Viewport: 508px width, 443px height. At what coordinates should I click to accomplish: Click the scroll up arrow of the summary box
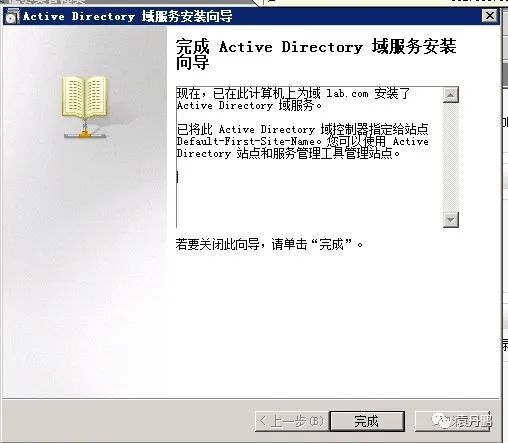pyautogui.click(x=451, y=95)
